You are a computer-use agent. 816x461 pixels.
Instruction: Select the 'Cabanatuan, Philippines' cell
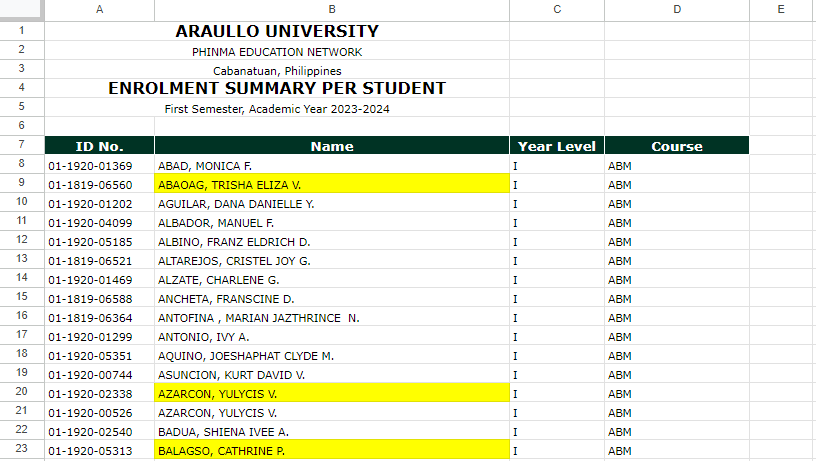pyautogui.click(x=277, y=70)
